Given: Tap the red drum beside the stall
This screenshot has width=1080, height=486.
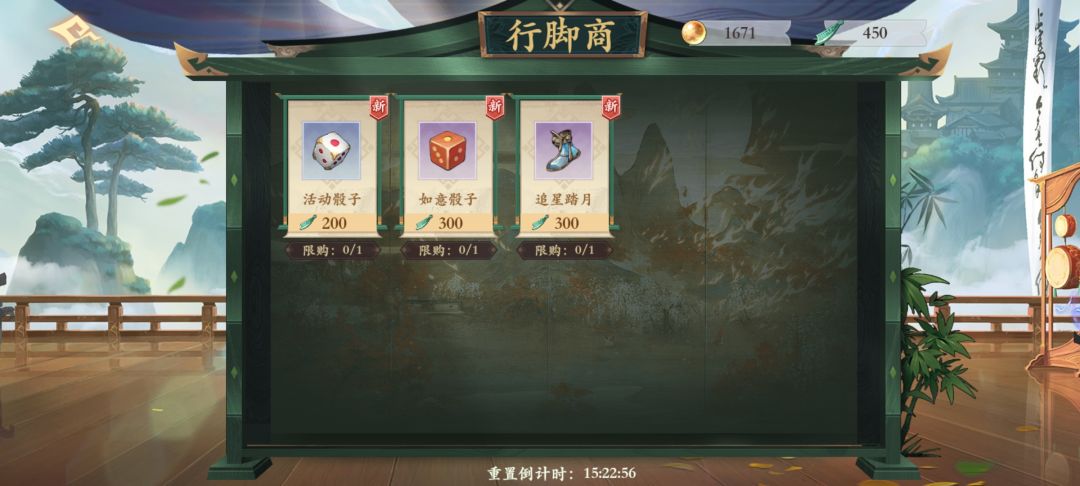Looking at the screenshot, I should click(x=1063, y=266).
